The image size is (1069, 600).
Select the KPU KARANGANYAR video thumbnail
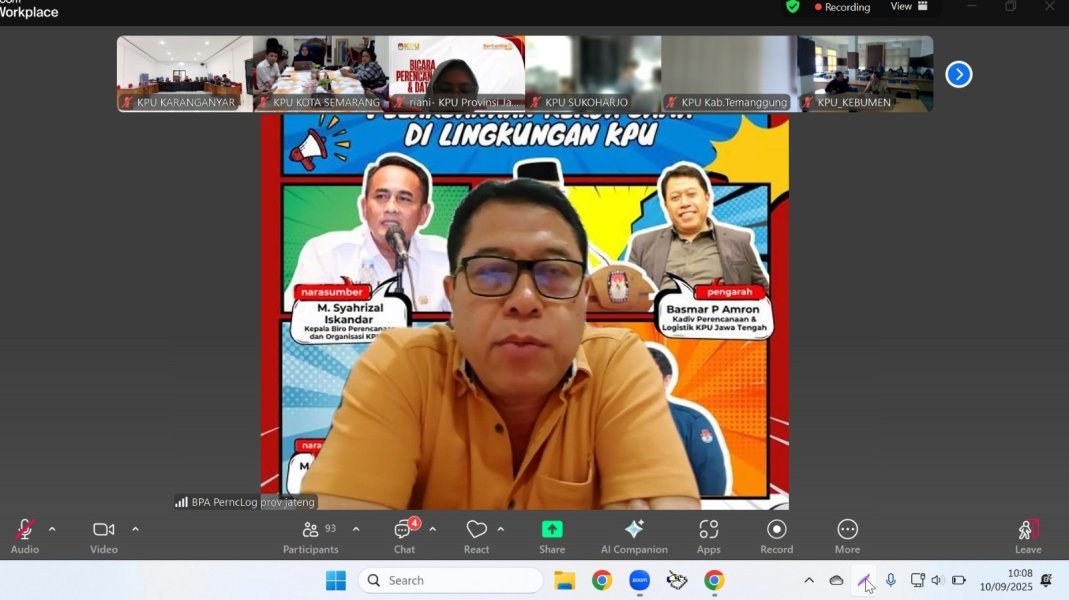tap(185, 73)
